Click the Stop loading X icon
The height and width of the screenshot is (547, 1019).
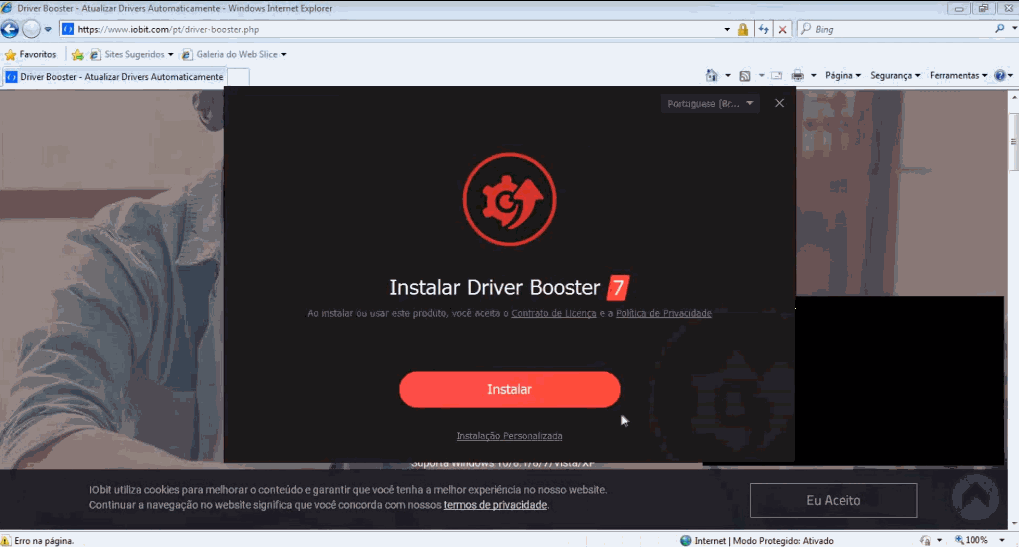782,29
